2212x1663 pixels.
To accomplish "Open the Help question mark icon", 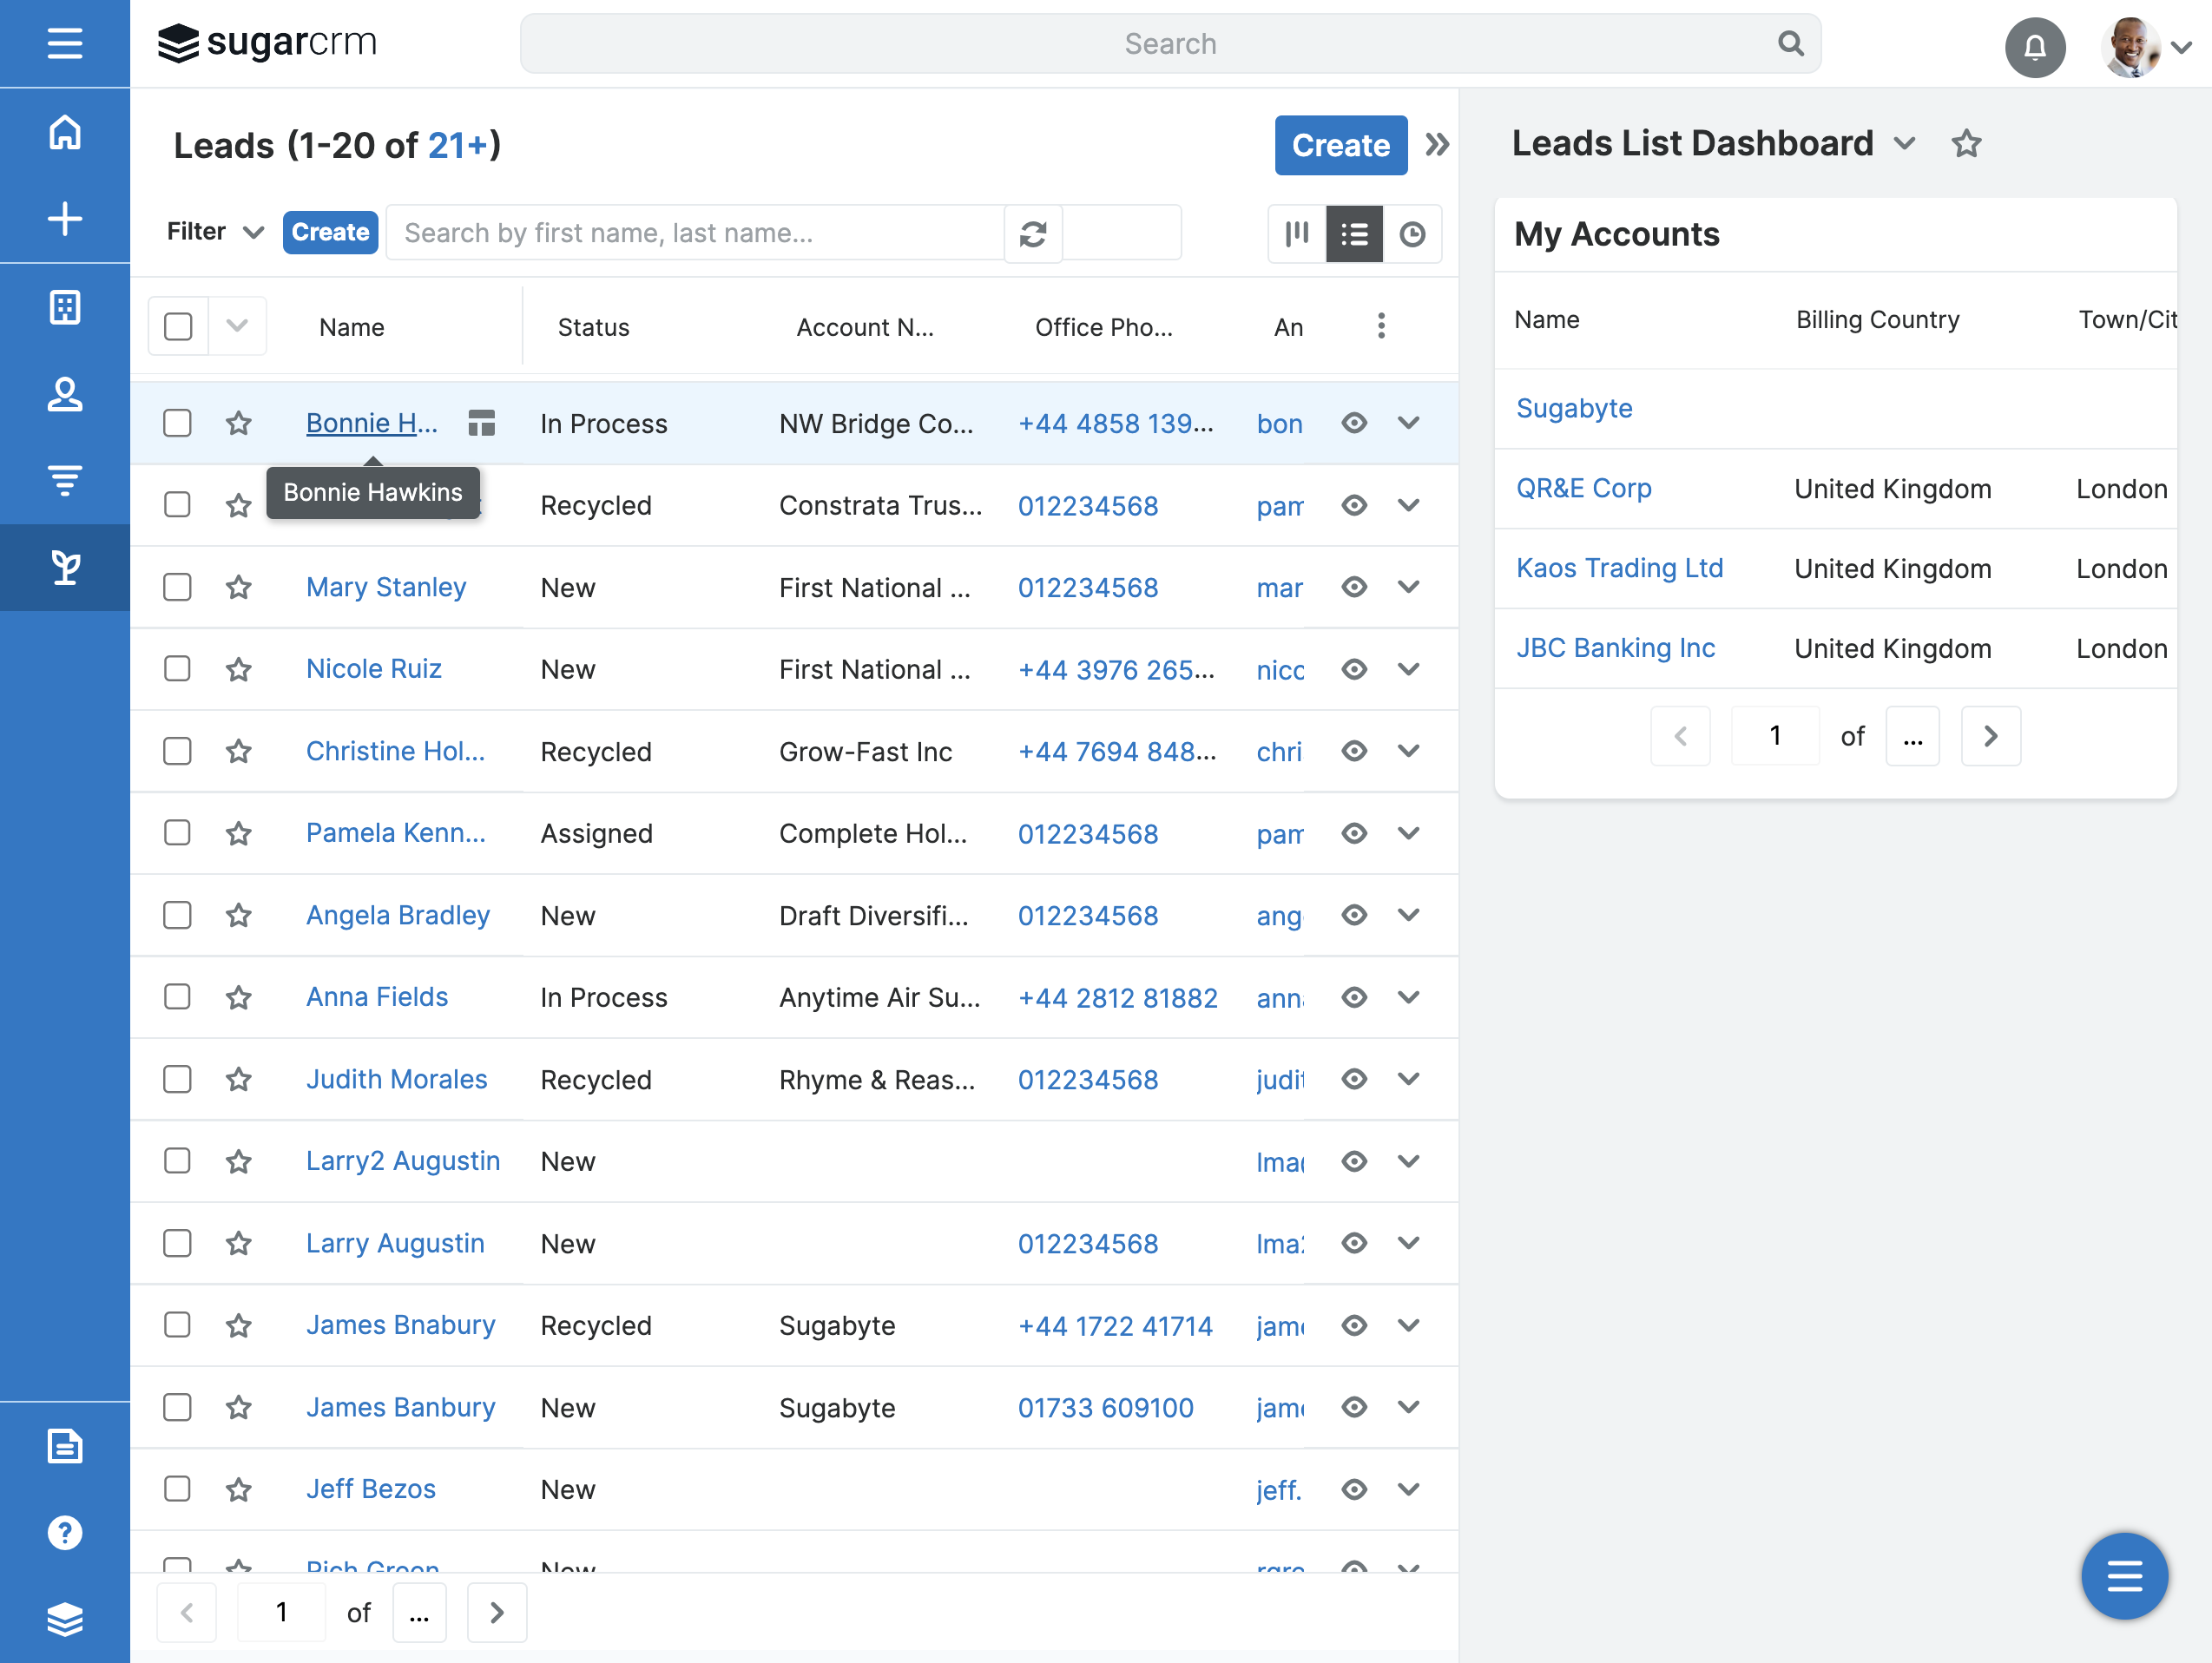I will 65,1533.
